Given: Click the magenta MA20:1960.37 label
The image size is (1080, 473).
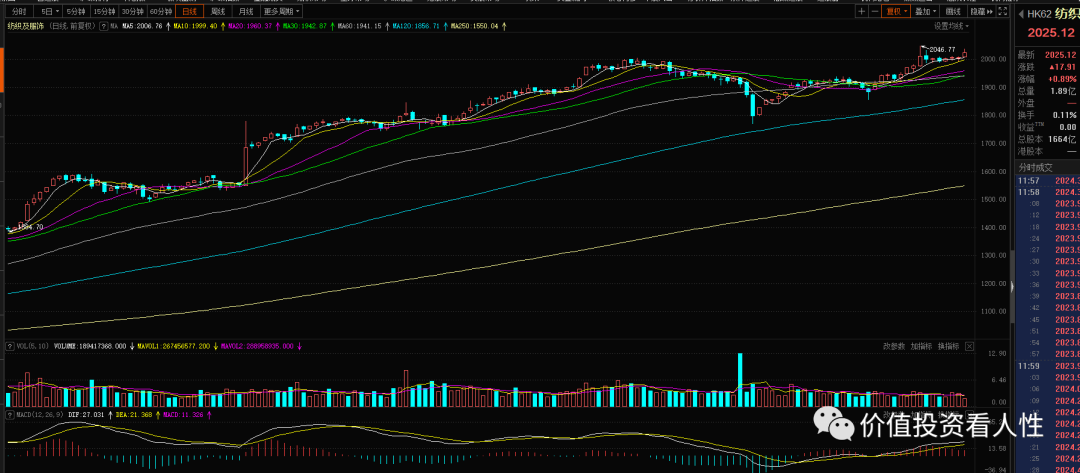Looking at the screenshot, I should click(x=250, y=26).
